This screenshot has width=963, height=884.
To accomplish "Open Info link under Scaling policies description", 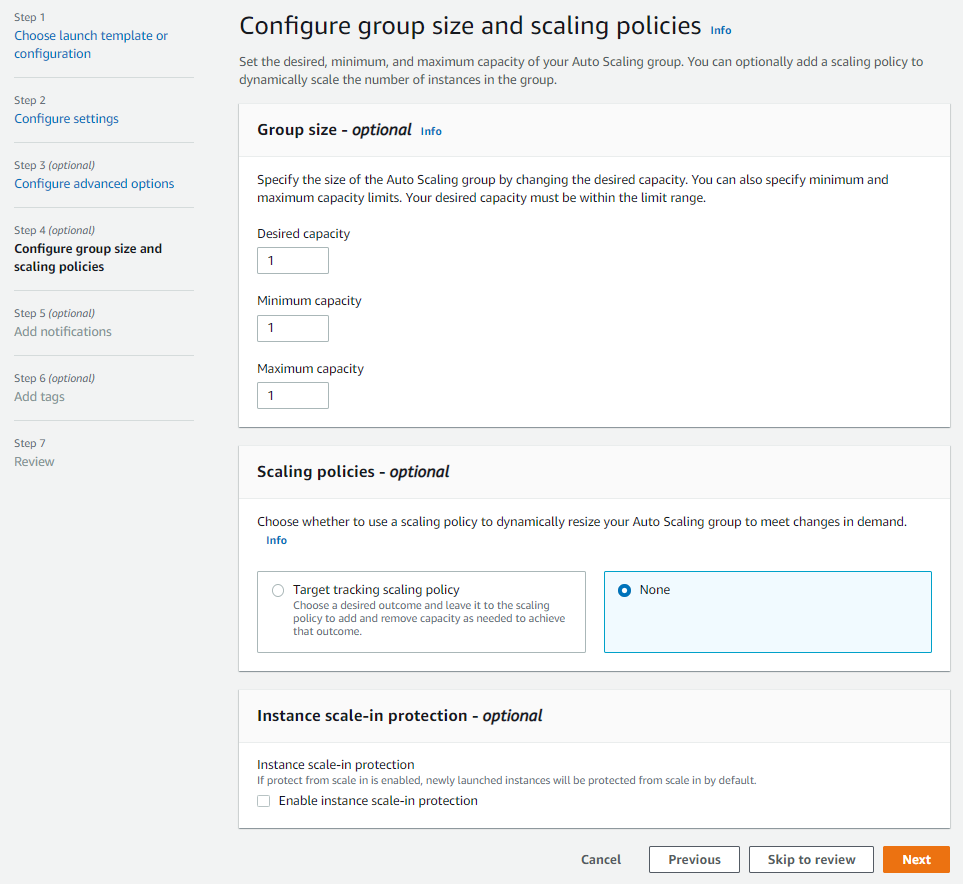I will tap(276, 540).
